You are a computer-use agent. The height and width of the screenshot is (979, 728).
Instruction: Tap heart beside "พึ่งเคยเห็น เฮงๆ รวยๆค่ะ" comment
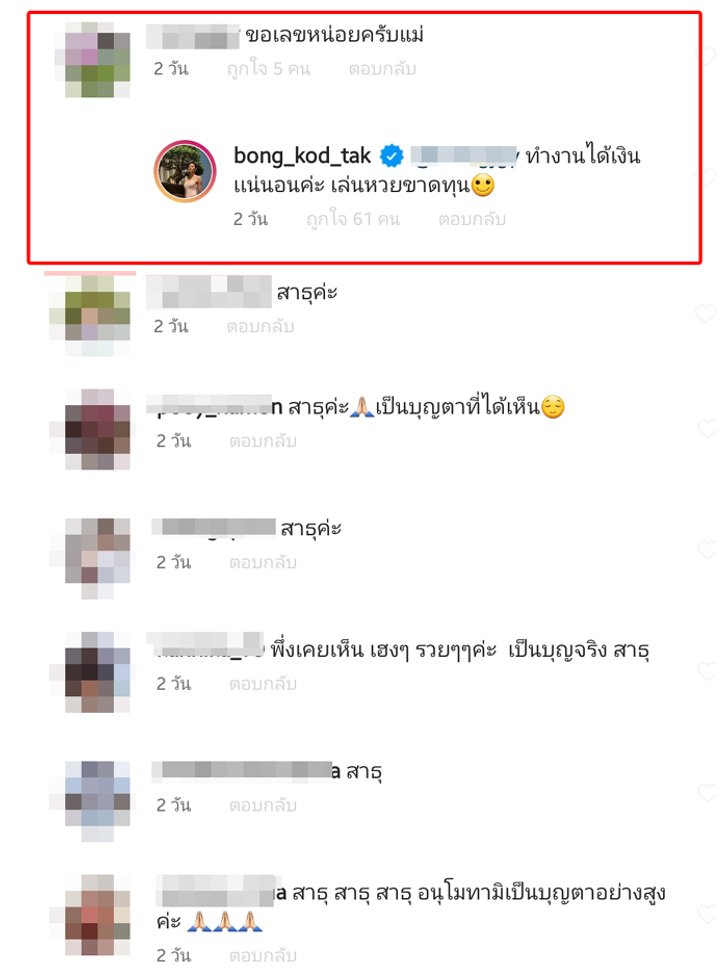click(706, 671)
